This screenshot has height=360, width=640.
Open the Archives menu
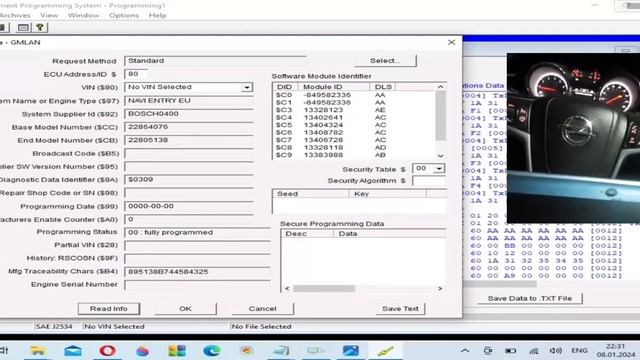point(15,15)
